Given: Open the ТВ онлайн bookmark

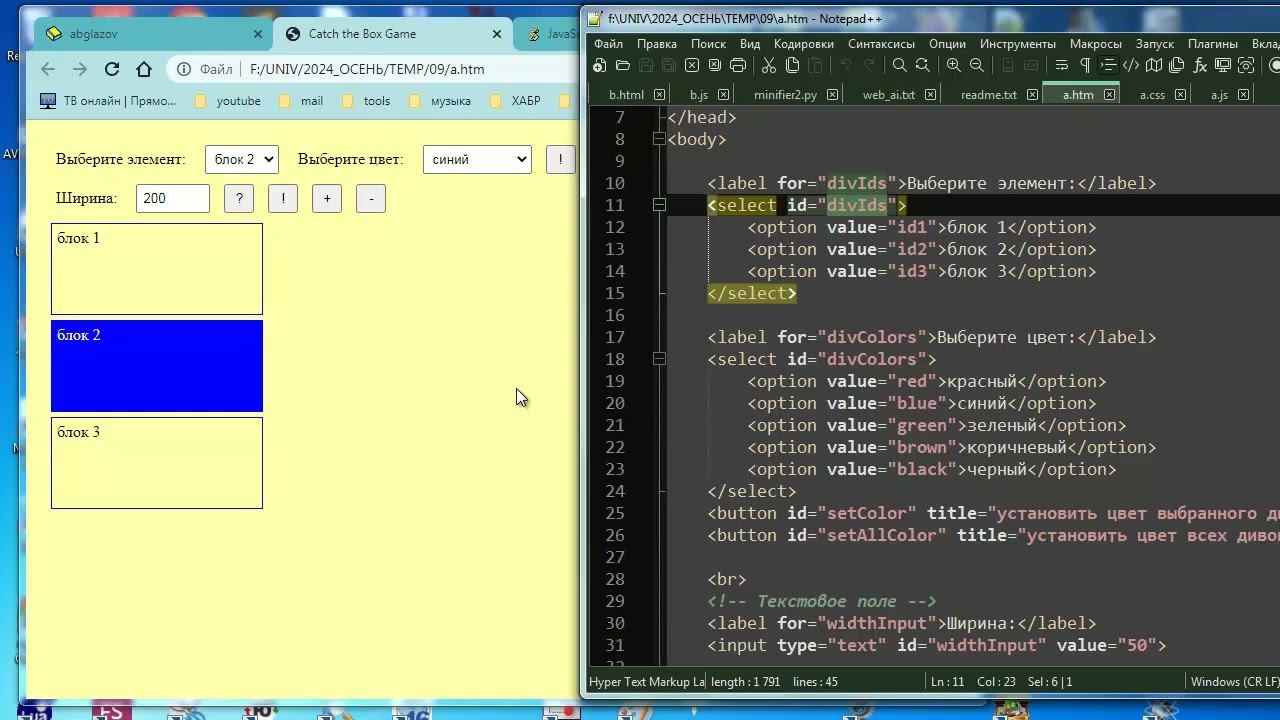Looking at the screenshot, I should point(108,101).
